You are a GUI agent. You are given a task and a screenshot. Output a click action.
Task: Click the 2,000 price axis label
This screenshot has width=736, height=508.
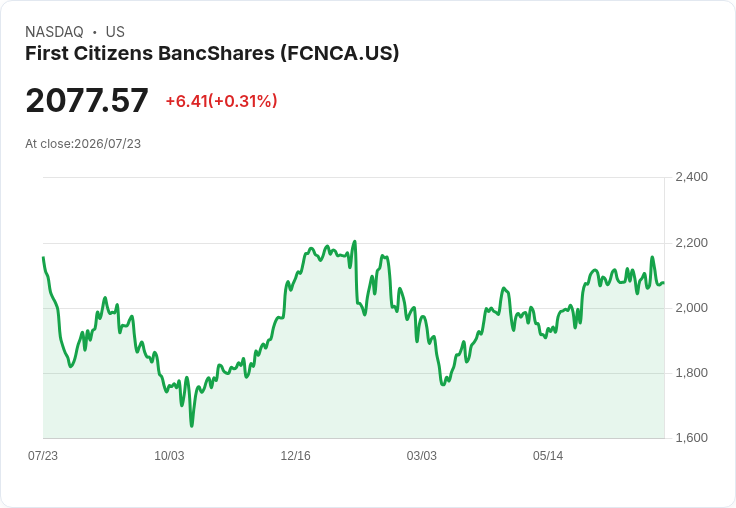pos(691,308)
